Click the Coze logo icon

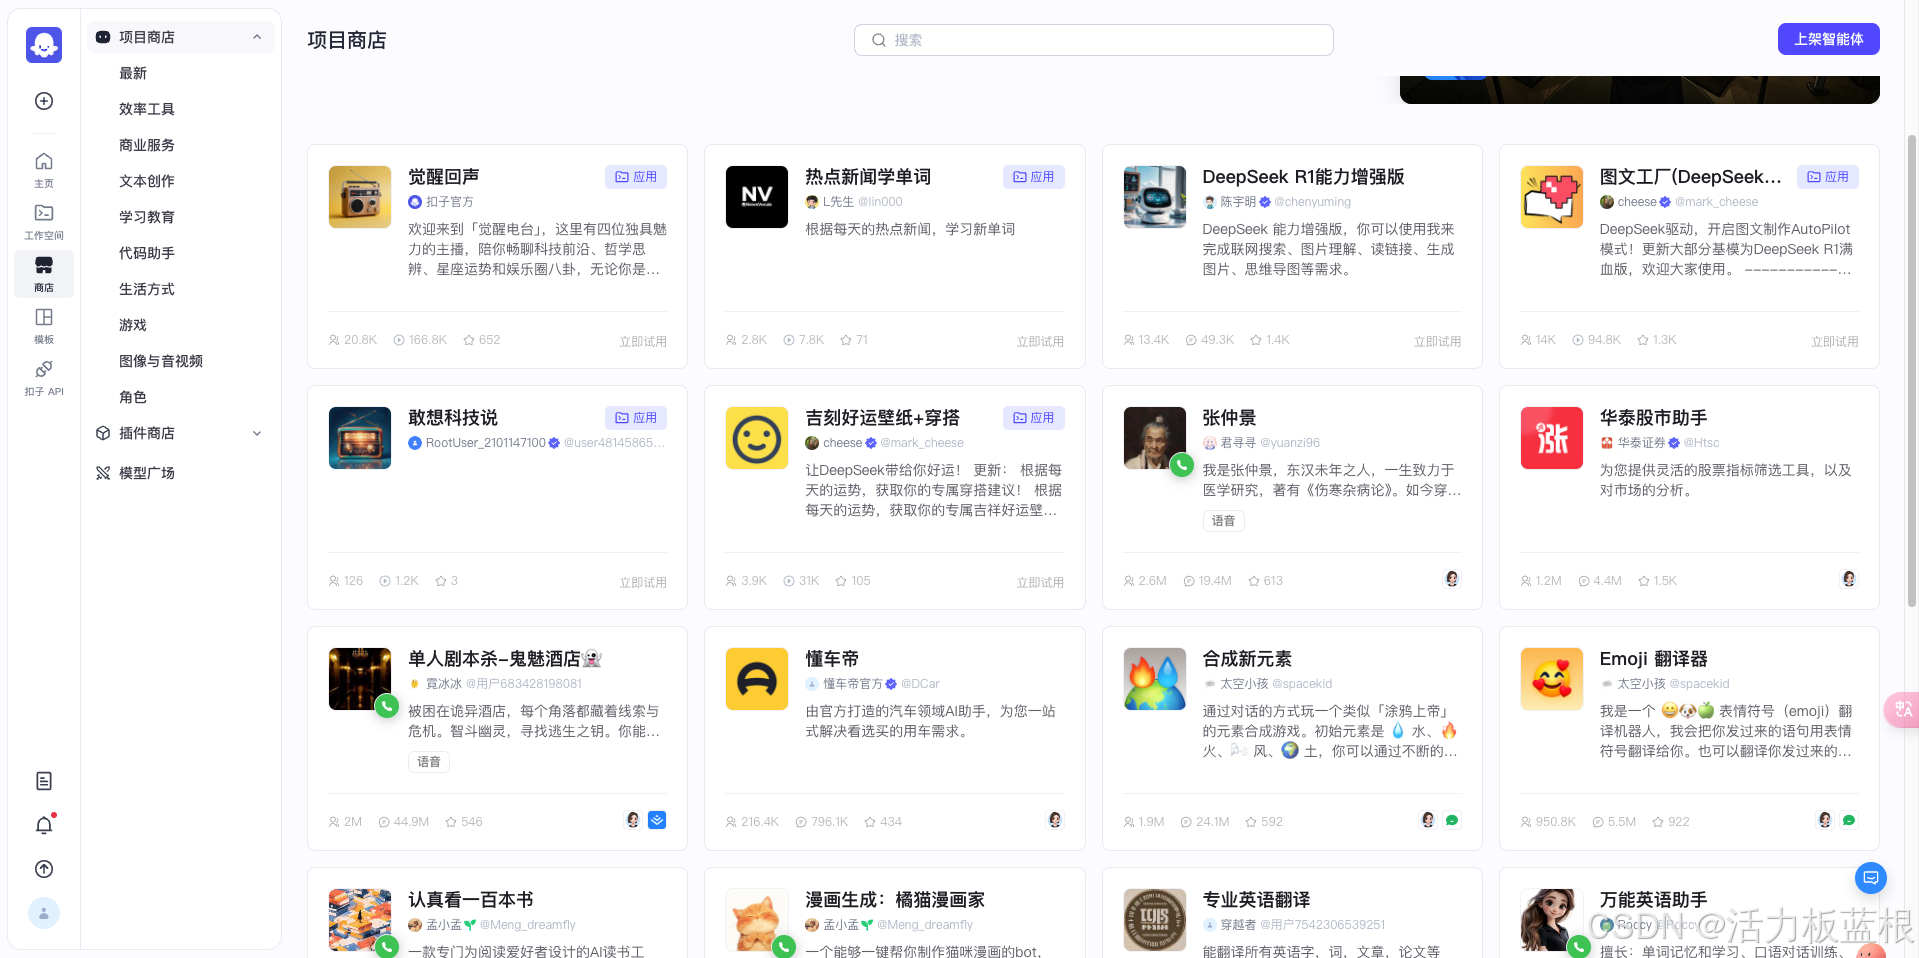click(44, 45)
